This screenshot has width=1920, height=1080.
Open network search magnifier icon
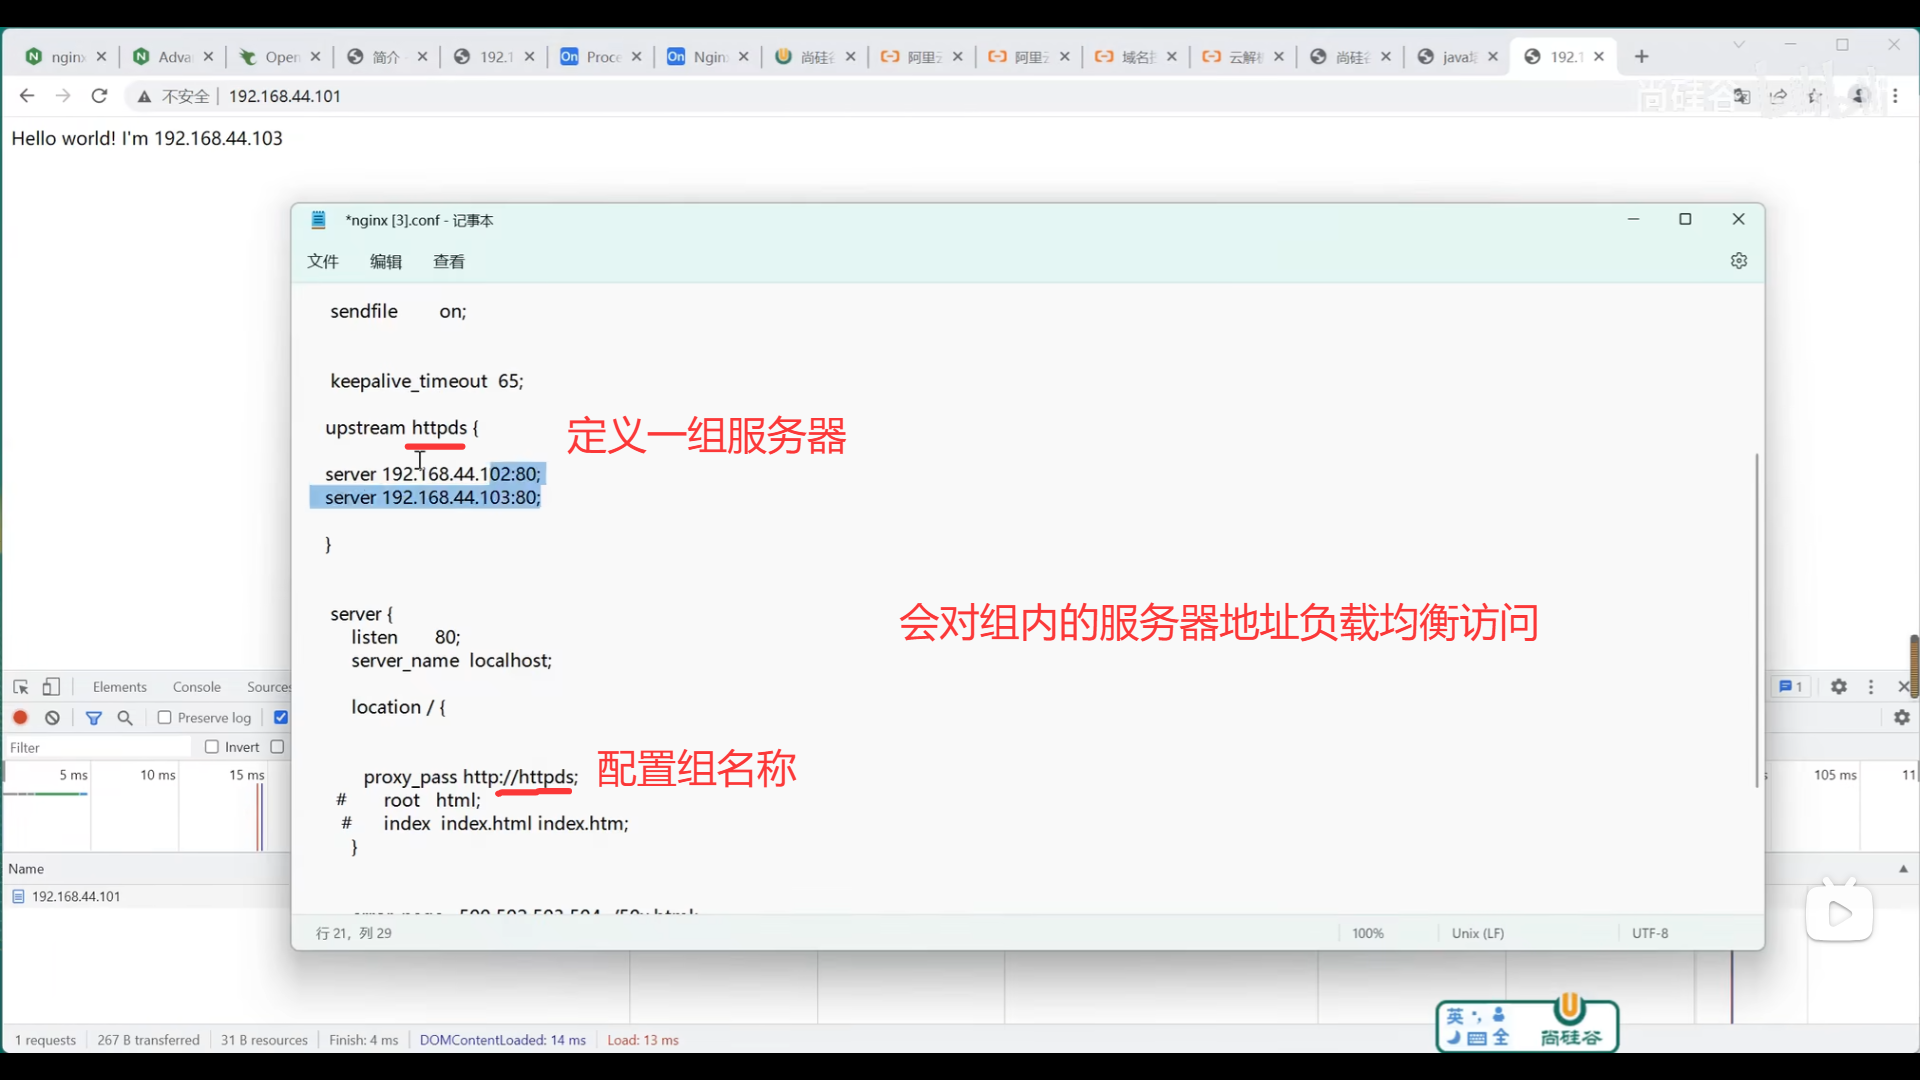coord(125,718)
